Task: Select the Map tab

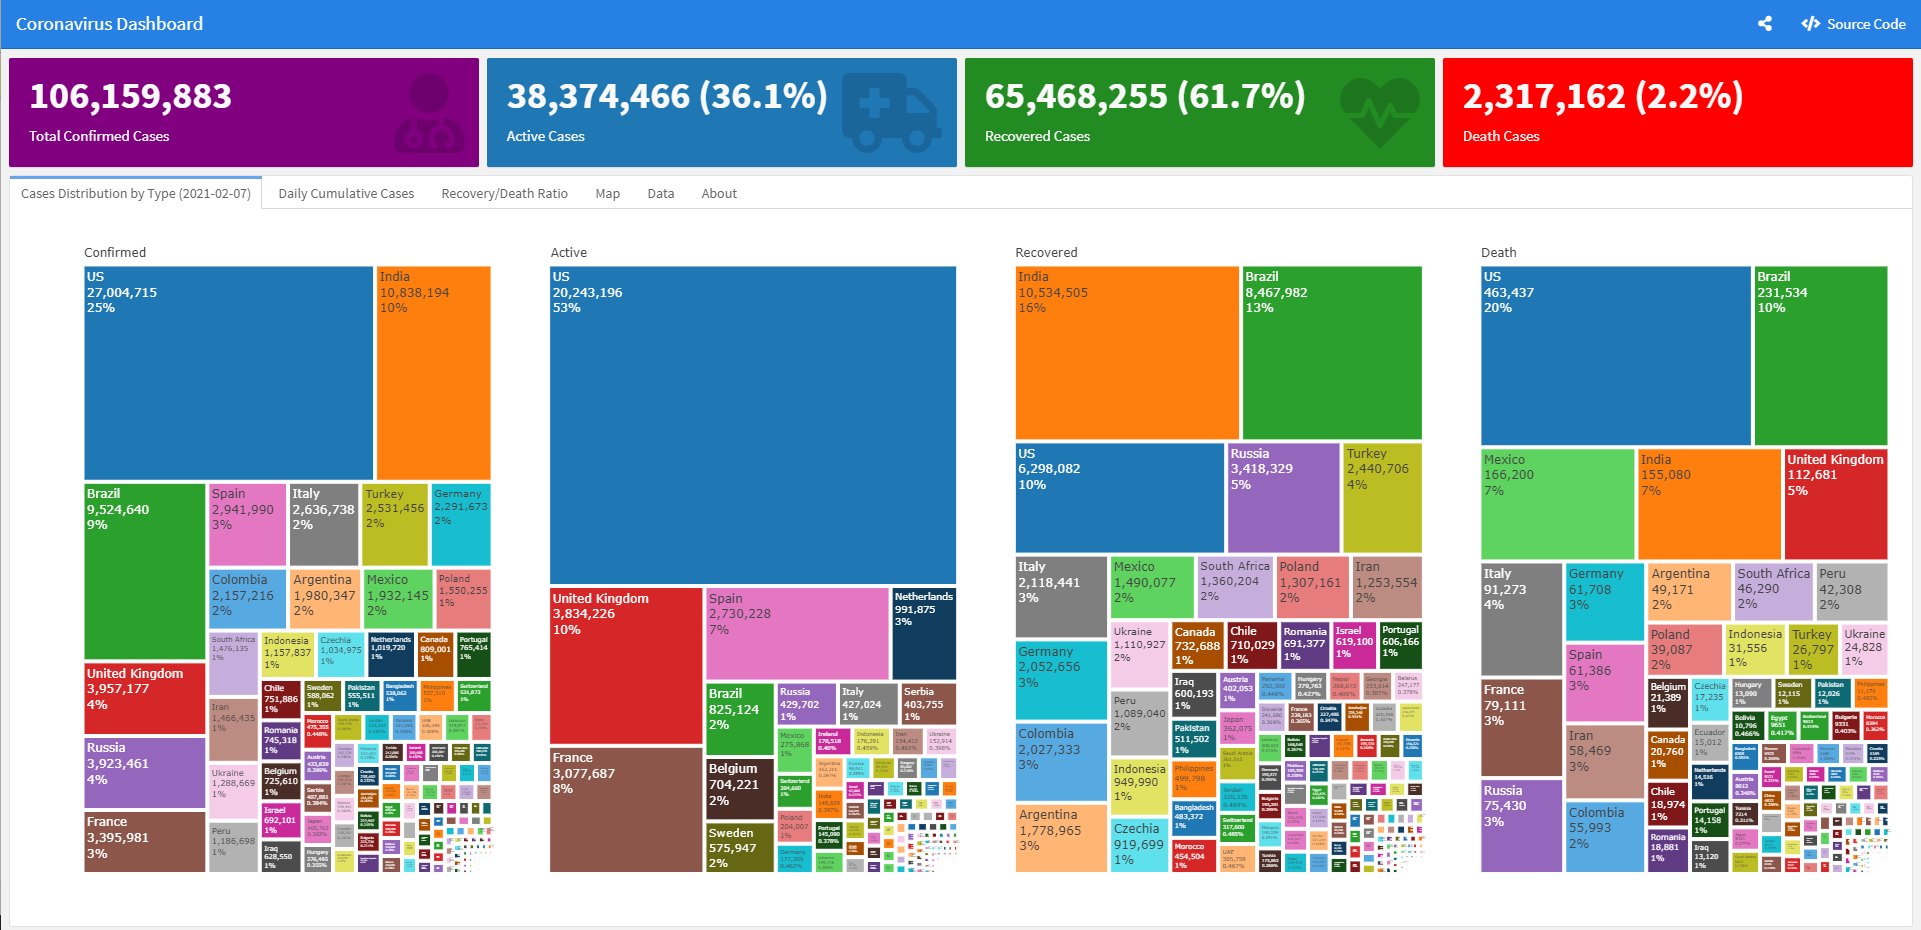Action: [607, 194]
